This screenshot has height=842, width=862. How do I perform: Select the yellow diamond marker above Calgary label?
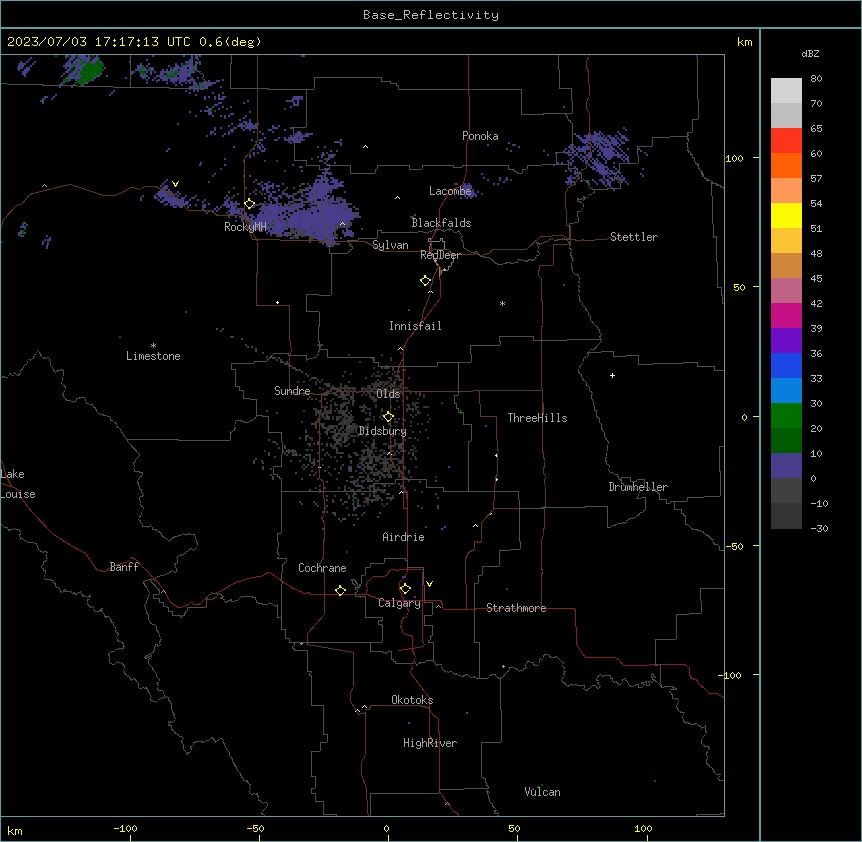[405, 589]
